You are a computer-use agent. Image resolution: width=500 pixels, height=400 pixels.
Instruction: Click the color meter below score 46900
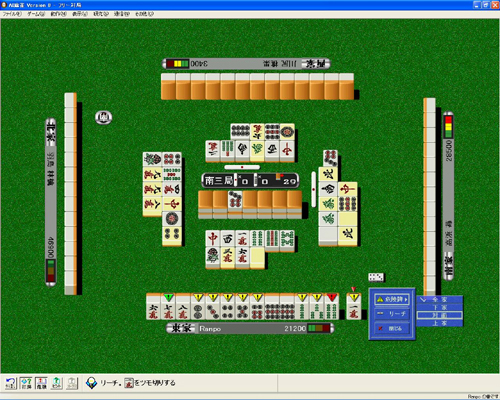click(51, 271)
